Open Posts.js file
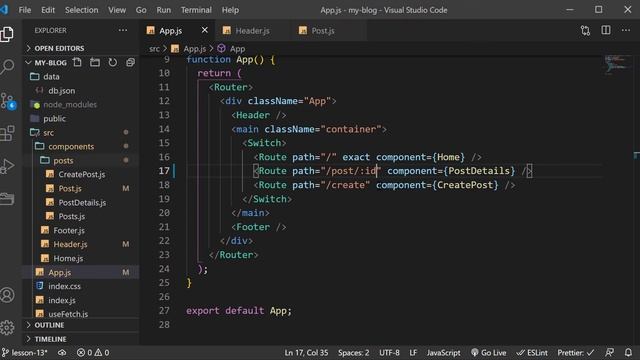The image size is (640, 360). (x=71, y=216)
